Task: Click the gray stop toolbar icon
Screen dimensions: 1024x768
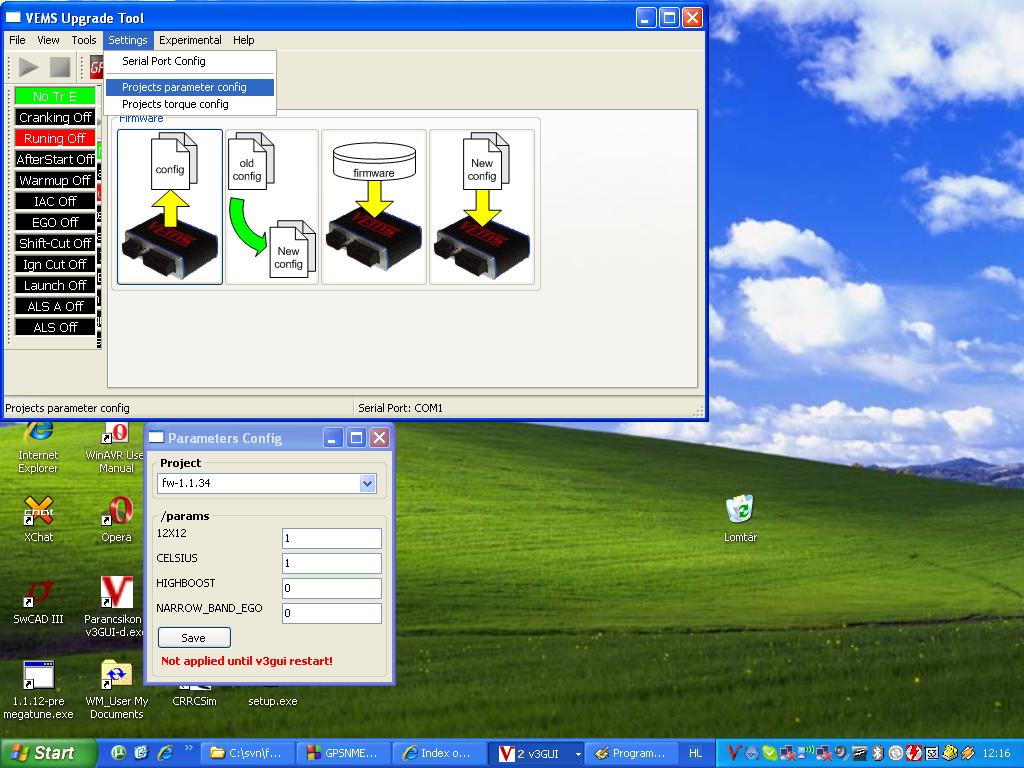Action: click(x=60, y=67)
